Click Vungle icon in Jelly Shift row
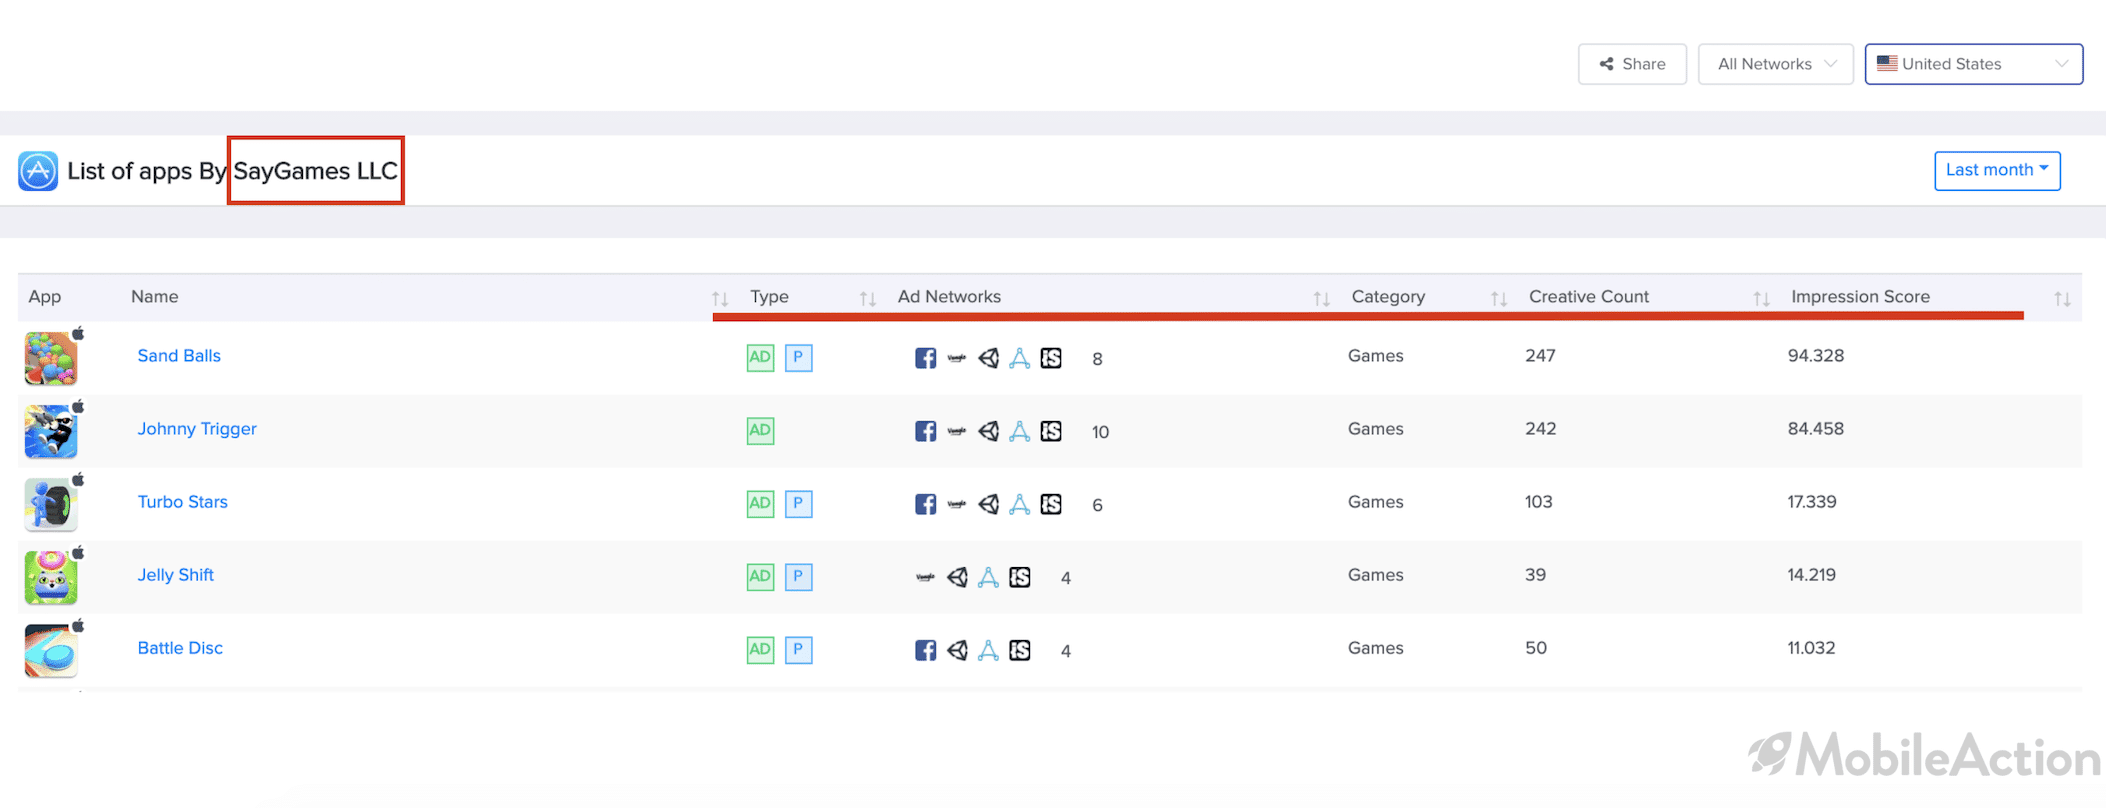Image resolution: width=2106 pixels, height=808 pixels. pyautogui.click(x=925, y=577)
